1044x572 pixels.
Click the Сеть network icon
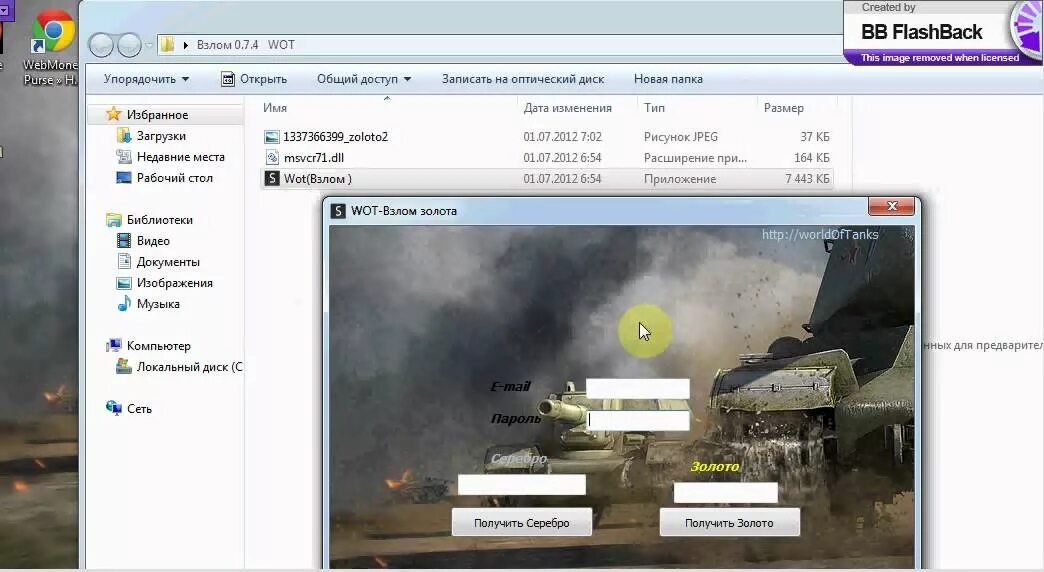click(x=114, y=408)
